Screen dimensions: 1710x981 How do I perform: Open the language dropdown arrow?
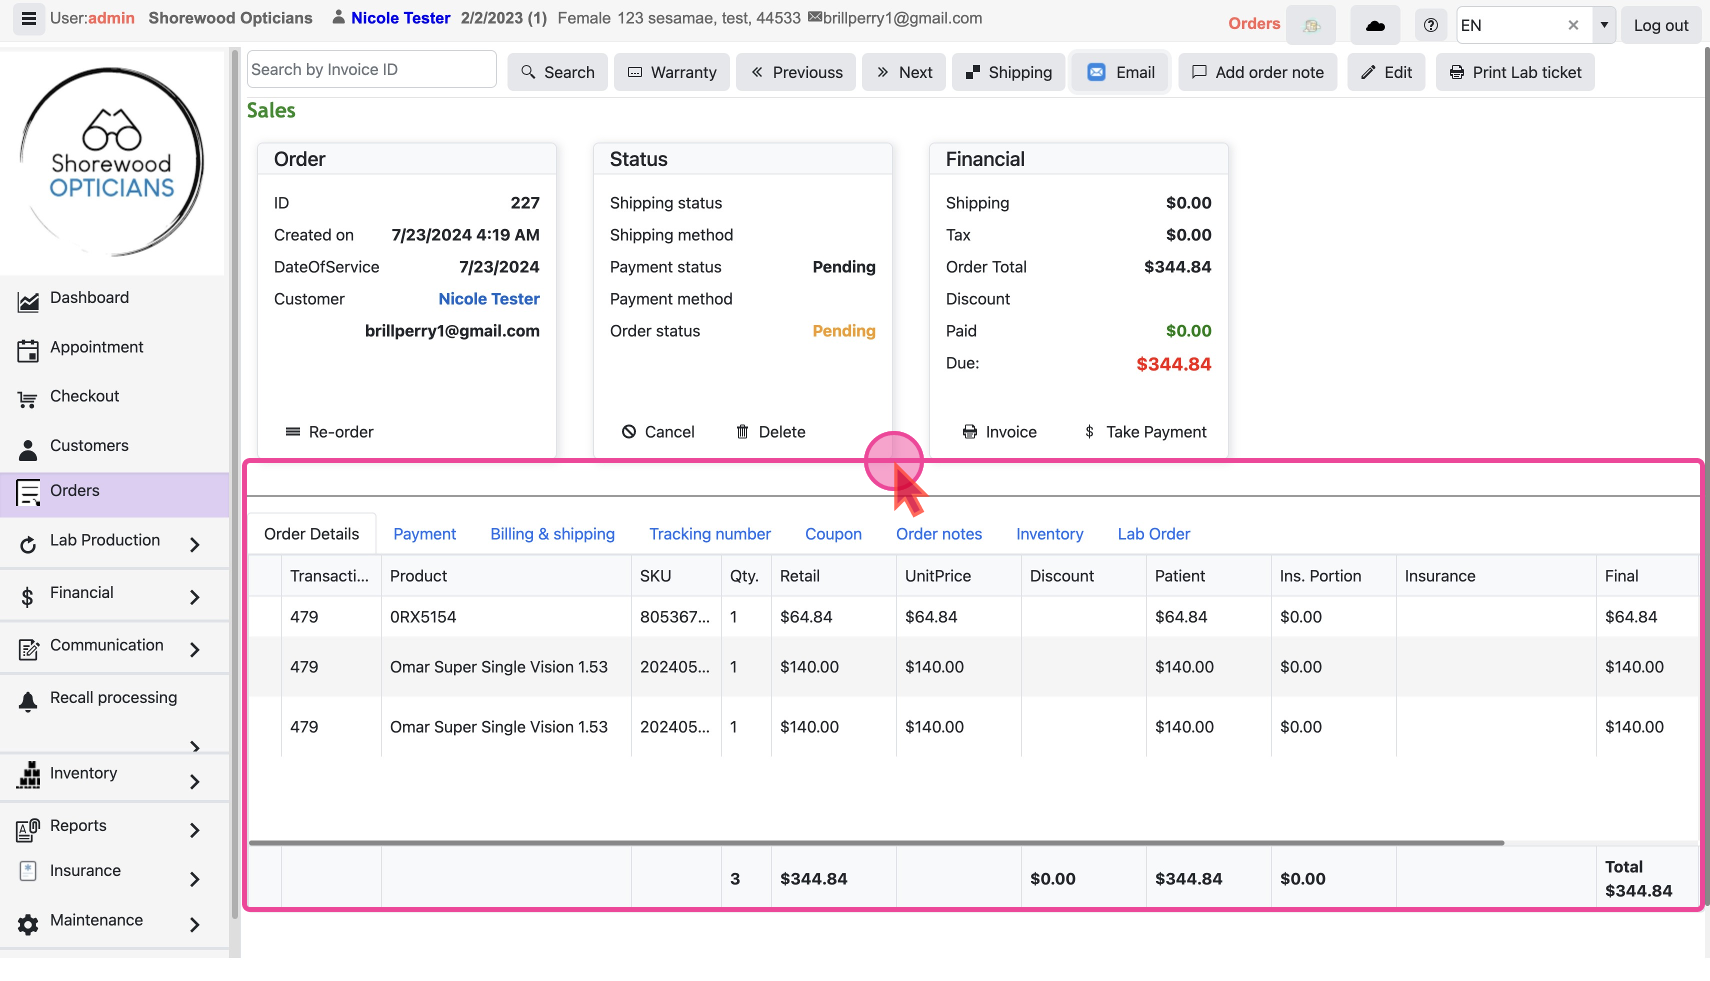1604,26
